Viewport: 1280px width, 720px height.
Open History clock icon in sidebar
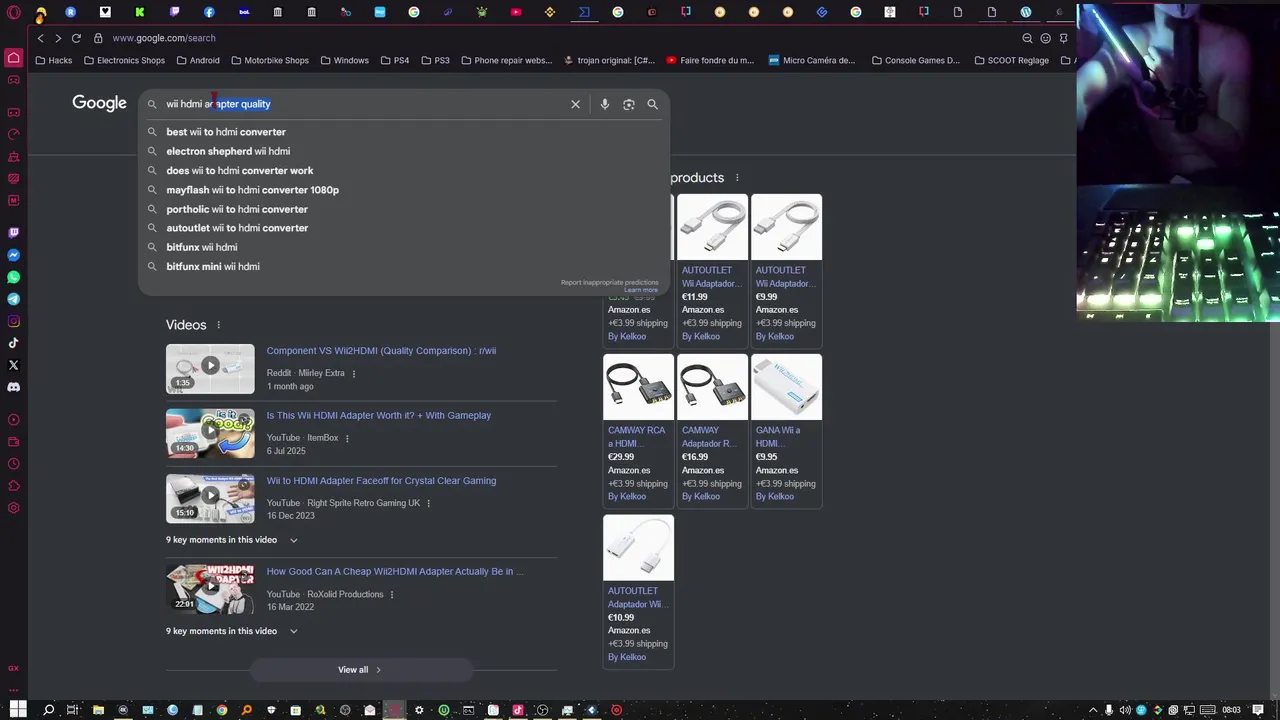coord(14,464)
